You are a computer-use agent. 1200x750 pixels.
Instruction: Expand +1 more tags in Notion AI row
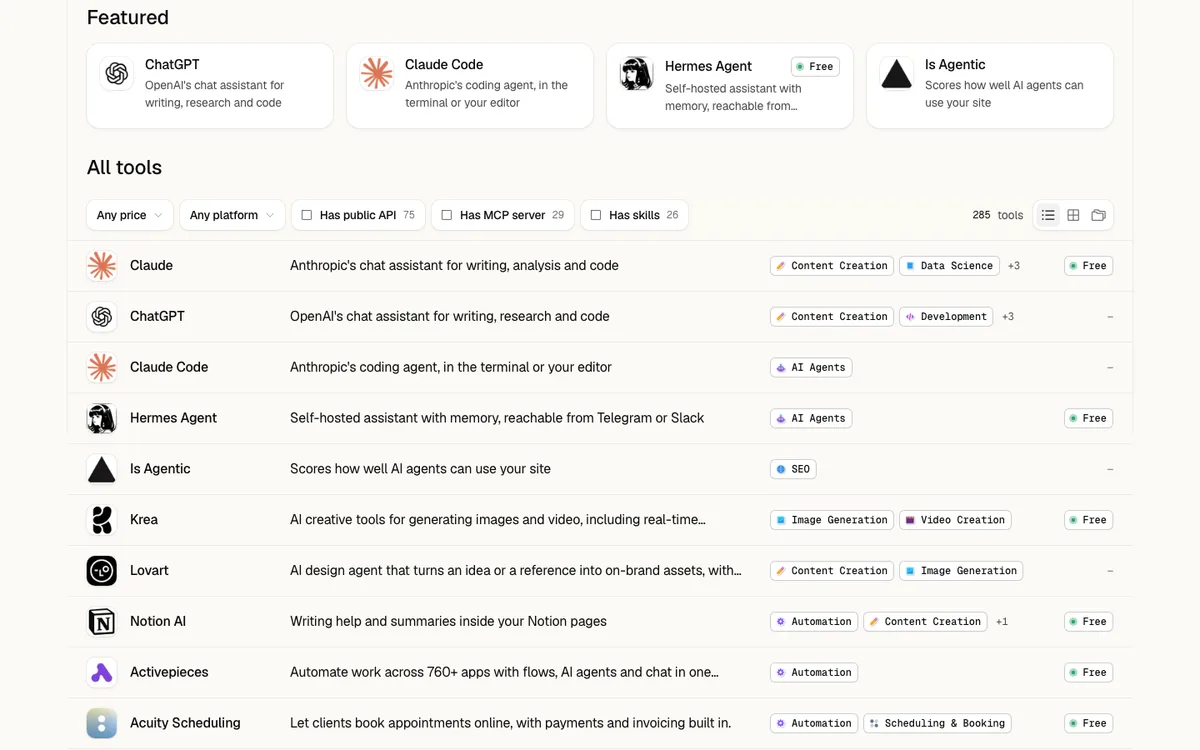point(1002,622)
